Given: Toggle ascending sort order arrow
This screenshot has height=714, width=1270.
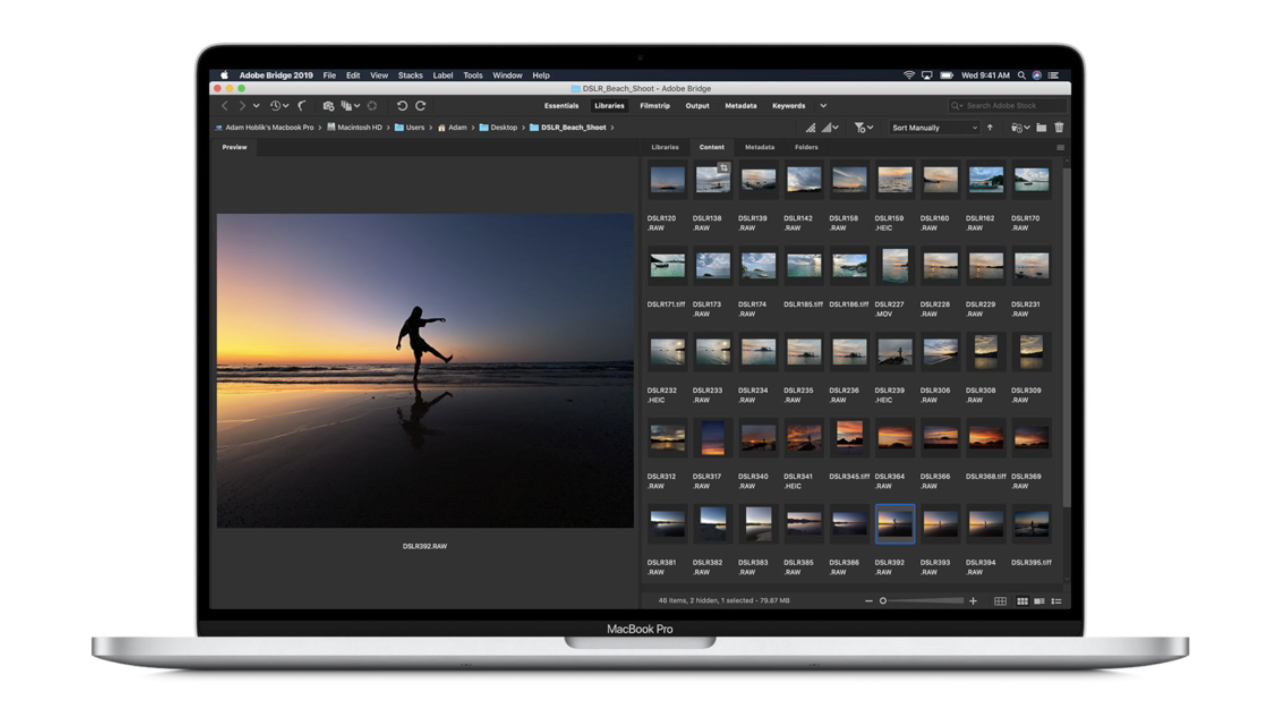Looking at the screenshot, I should pyautogui.click(x=990, y=128).
